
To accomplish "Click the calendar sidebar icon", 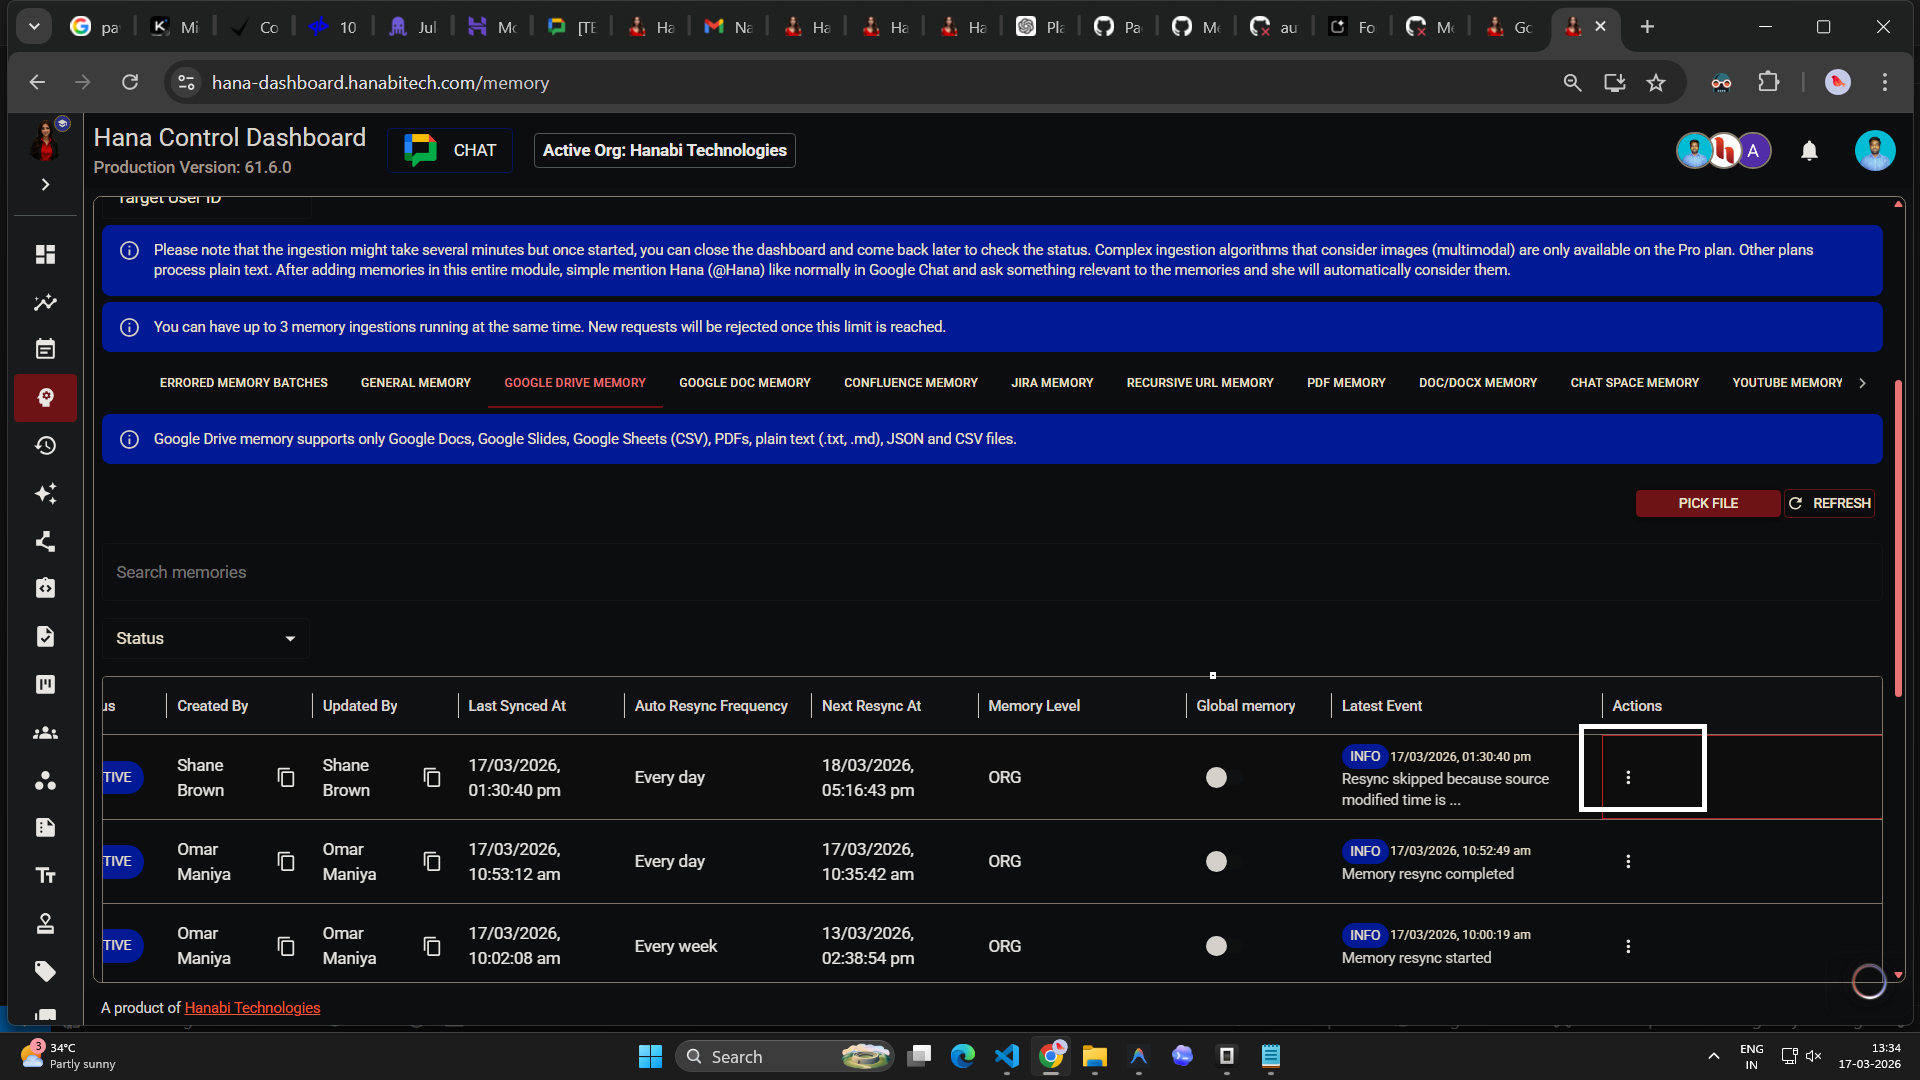I will 45,350.
